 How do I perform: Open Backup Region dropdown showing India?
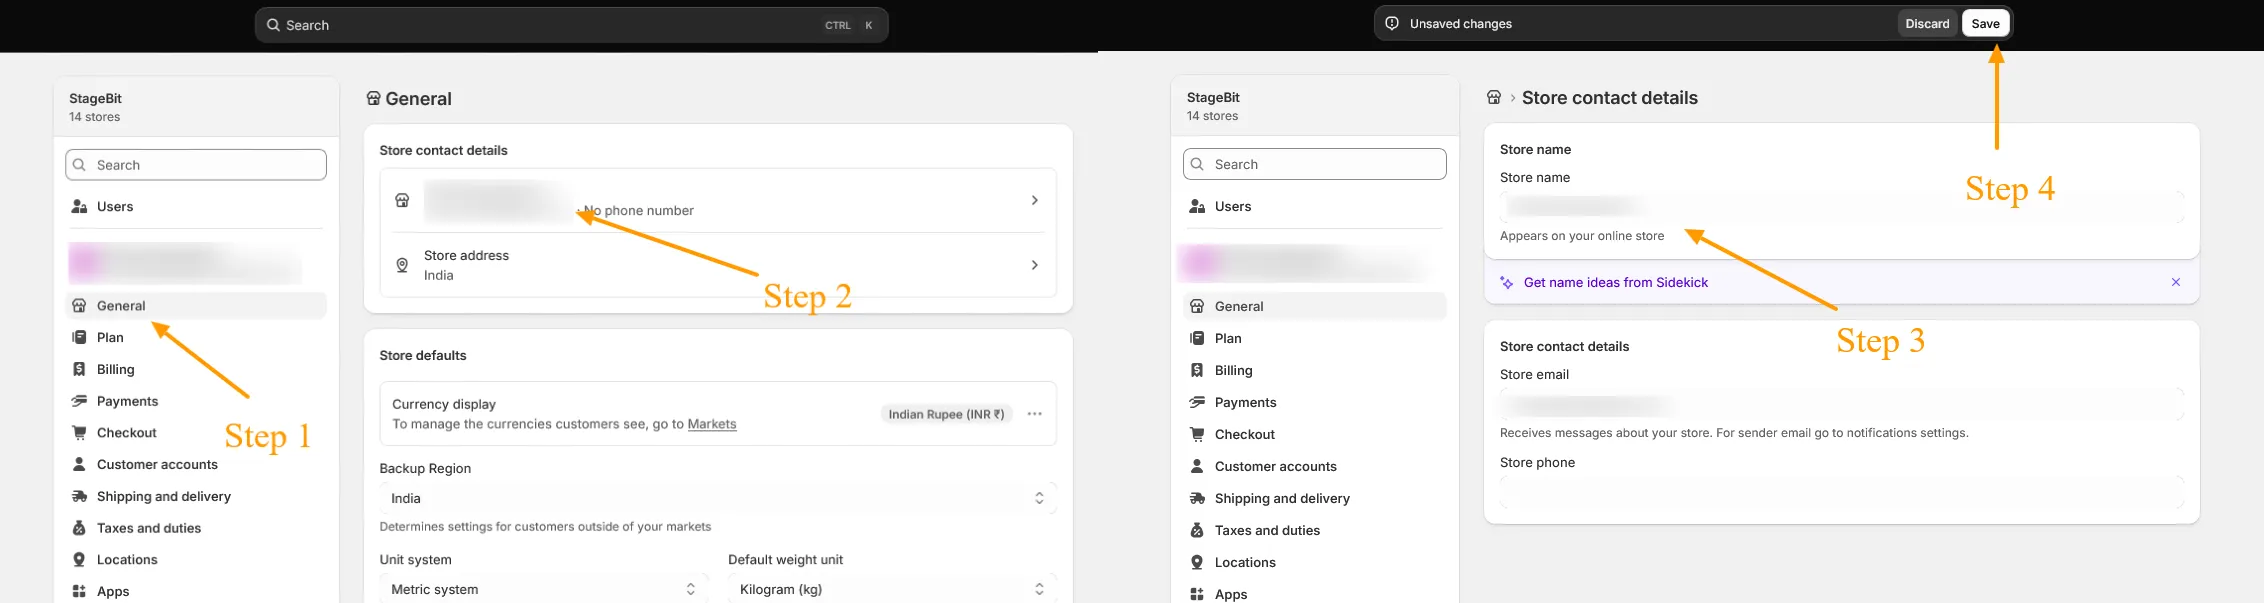point(718,498)
